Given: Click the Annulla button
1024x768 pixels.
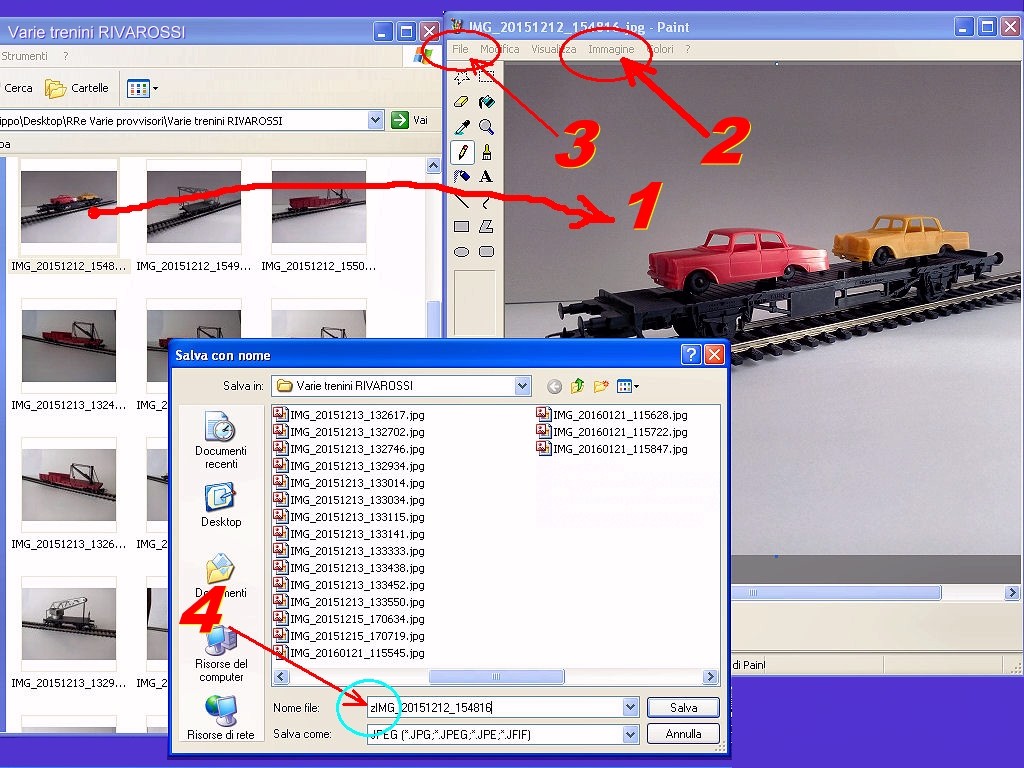Looking at the screenshot, I should click(683, 734).
